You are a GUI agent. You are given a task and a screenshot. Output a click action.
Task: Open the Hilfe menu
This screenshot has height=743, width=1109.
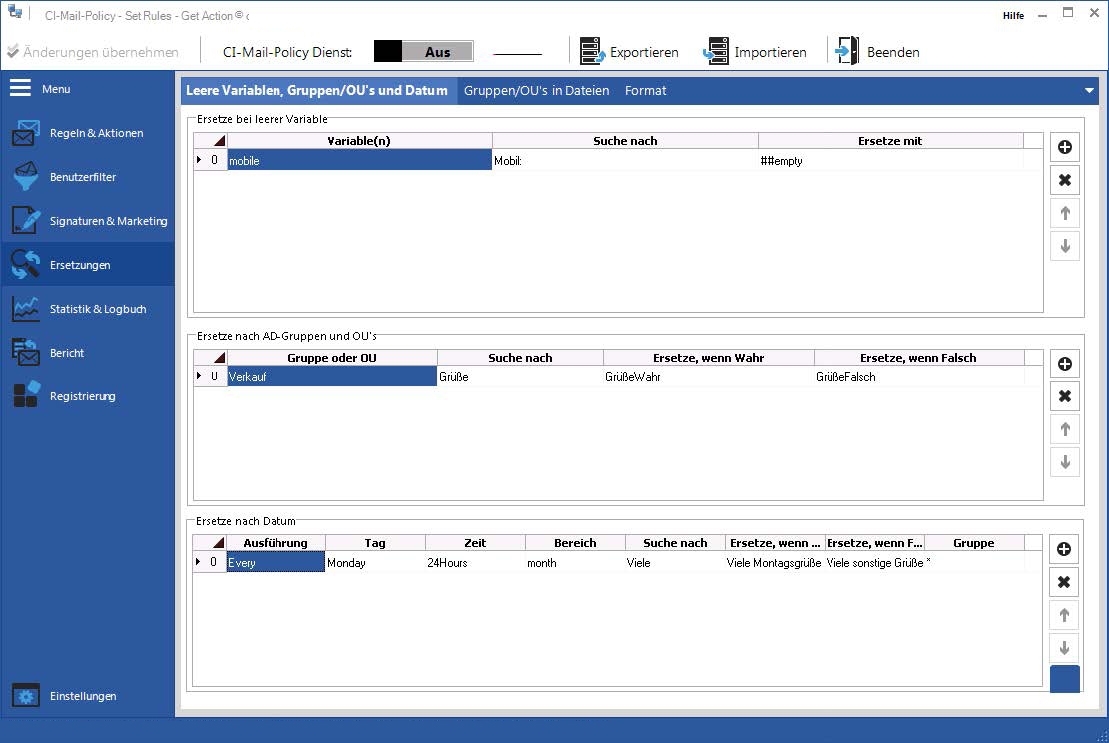click(x=1013, y=16)
